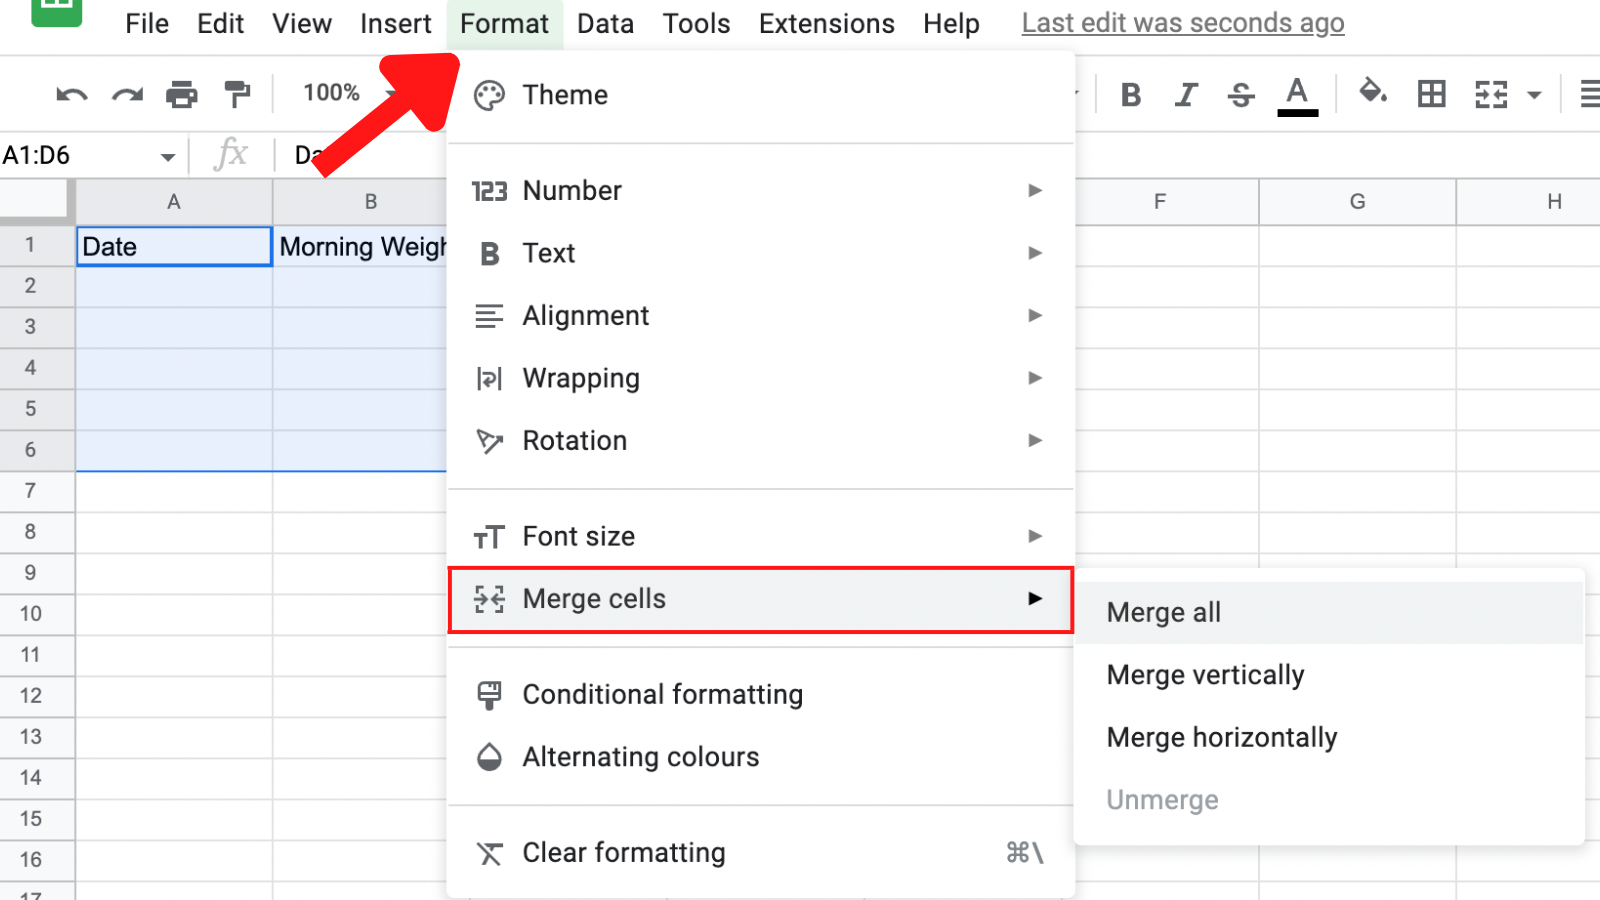Click the fx formula bar field

231,155
